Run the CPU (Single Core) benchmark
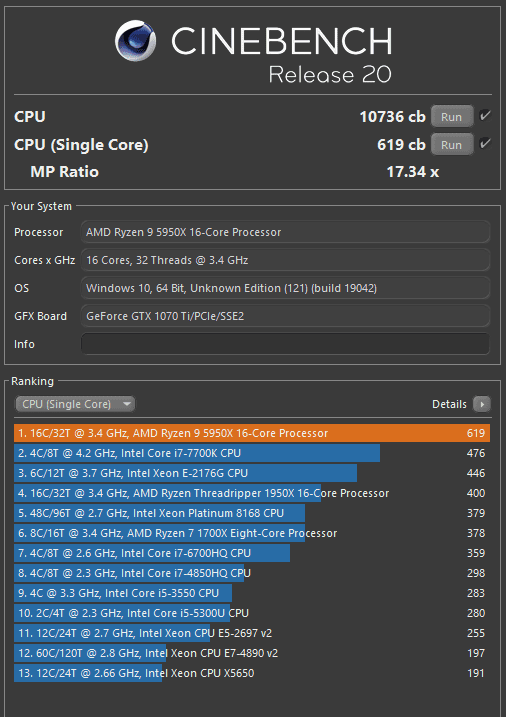Viewport: 506px width, 717px height. [452, 145]
